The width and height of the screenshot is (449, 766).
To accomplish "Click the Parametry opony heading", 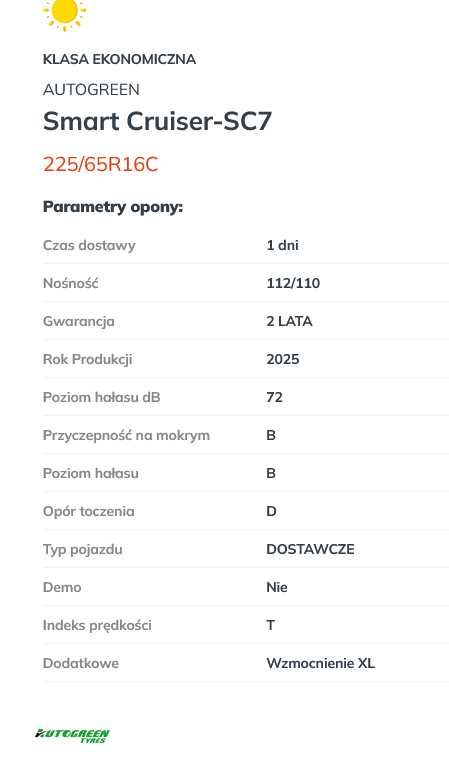I will pos(113,207).
